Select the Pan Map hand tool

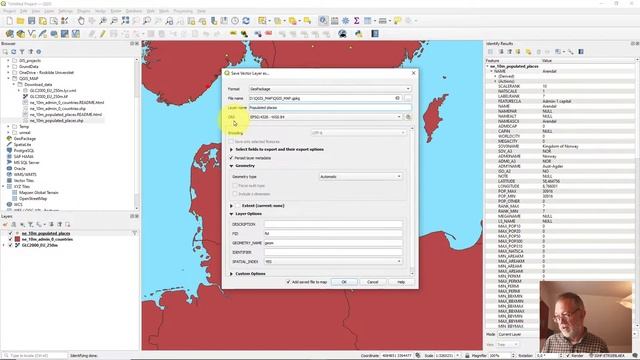point(81,21)
